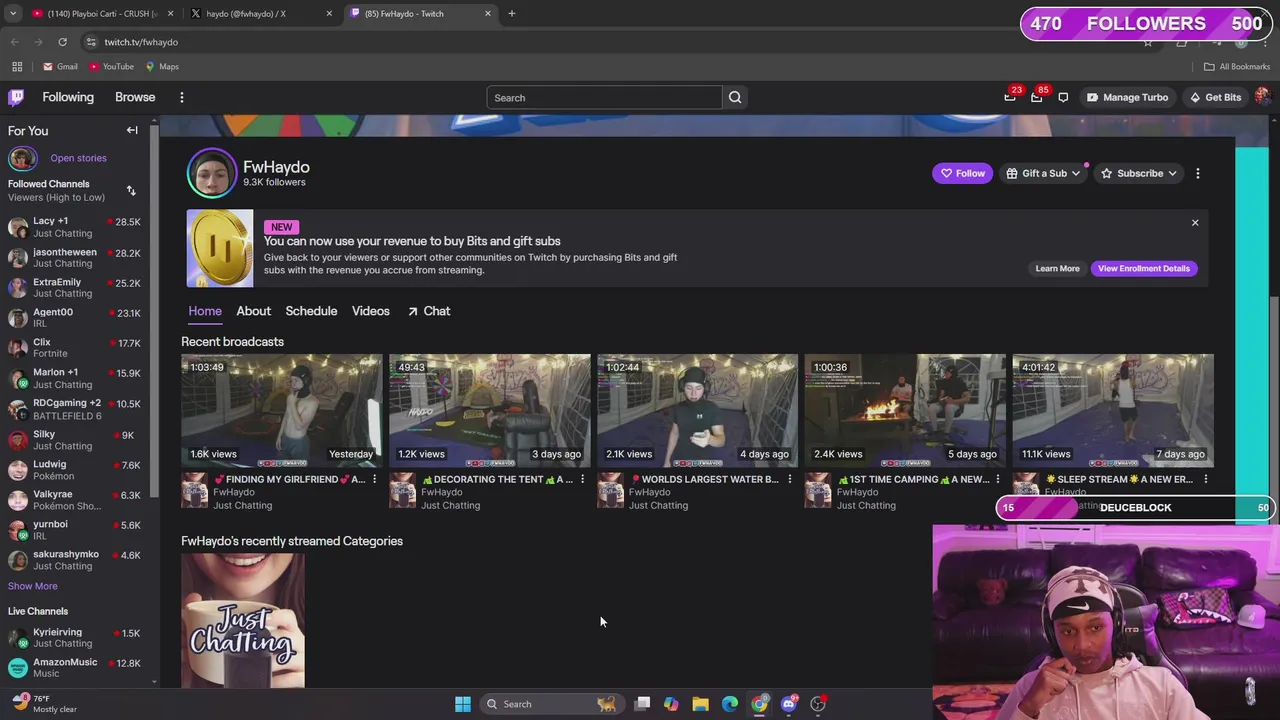Open notifications inbox with 85 badge
This screenshot has width=1280, height=720.
pos(1037,98)
